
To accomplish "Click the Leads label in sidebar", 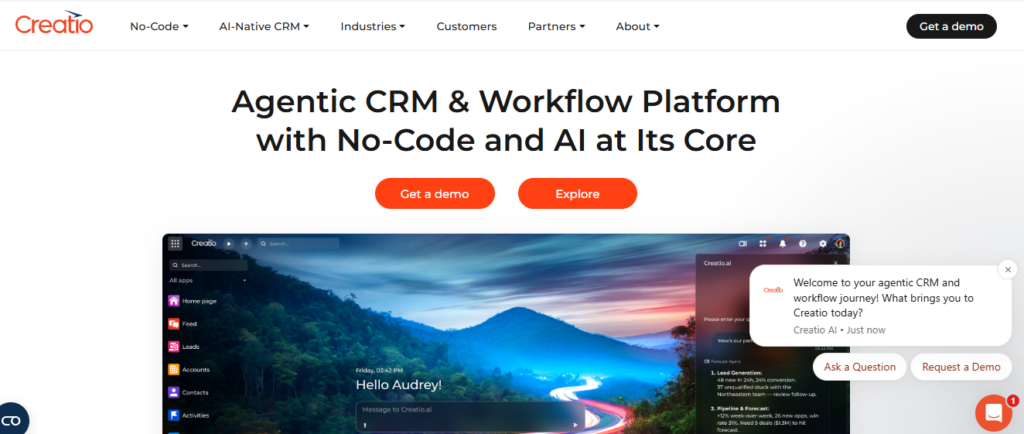I will (191, 347).
